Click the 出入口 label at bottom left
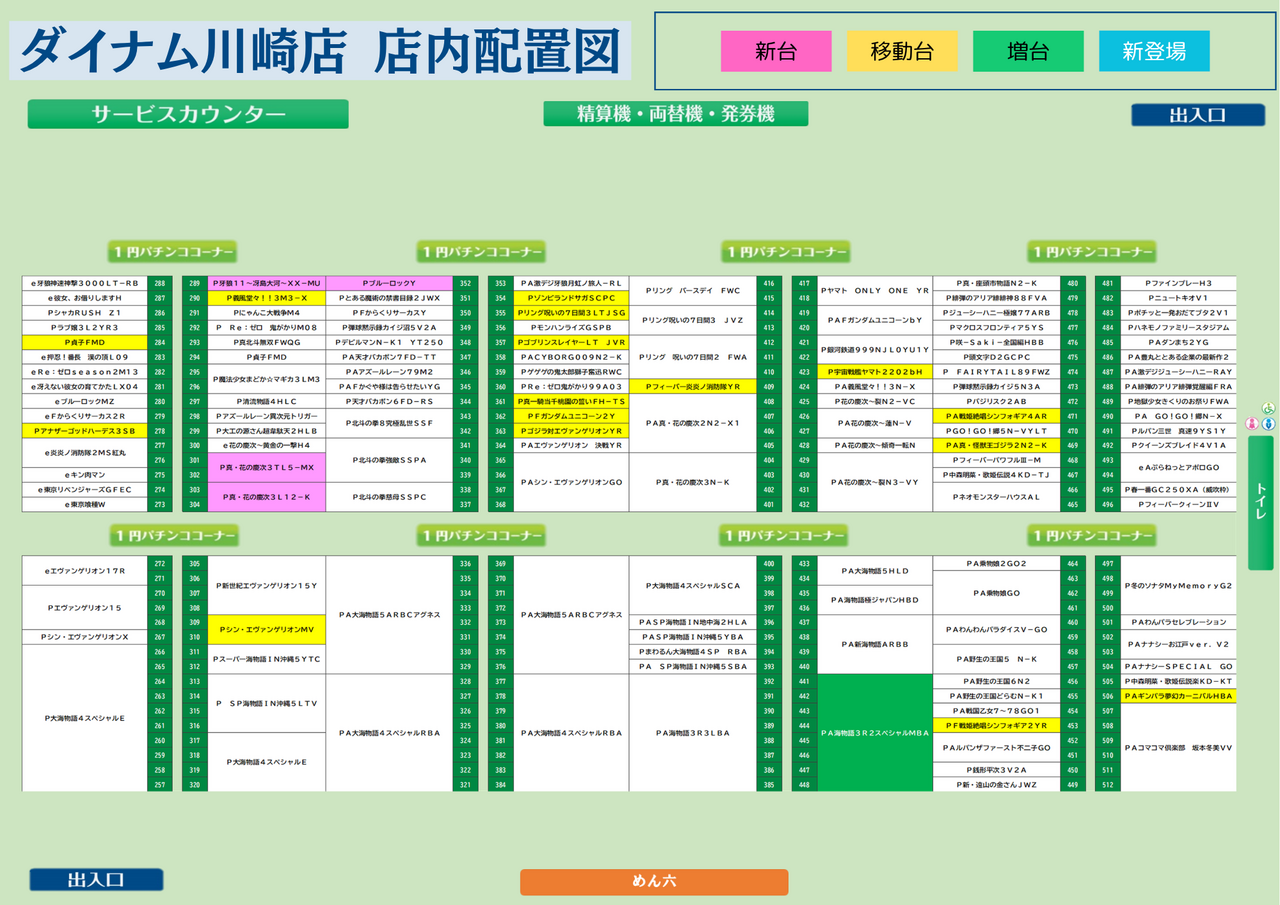1280x905 pixels. [x=96, y=880]
